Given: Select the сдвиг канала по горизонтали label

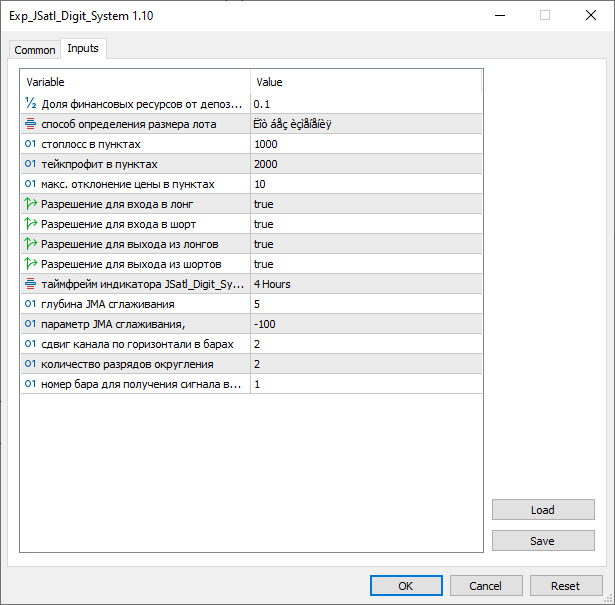Looking at the screenshot, I should click(137, 344).
